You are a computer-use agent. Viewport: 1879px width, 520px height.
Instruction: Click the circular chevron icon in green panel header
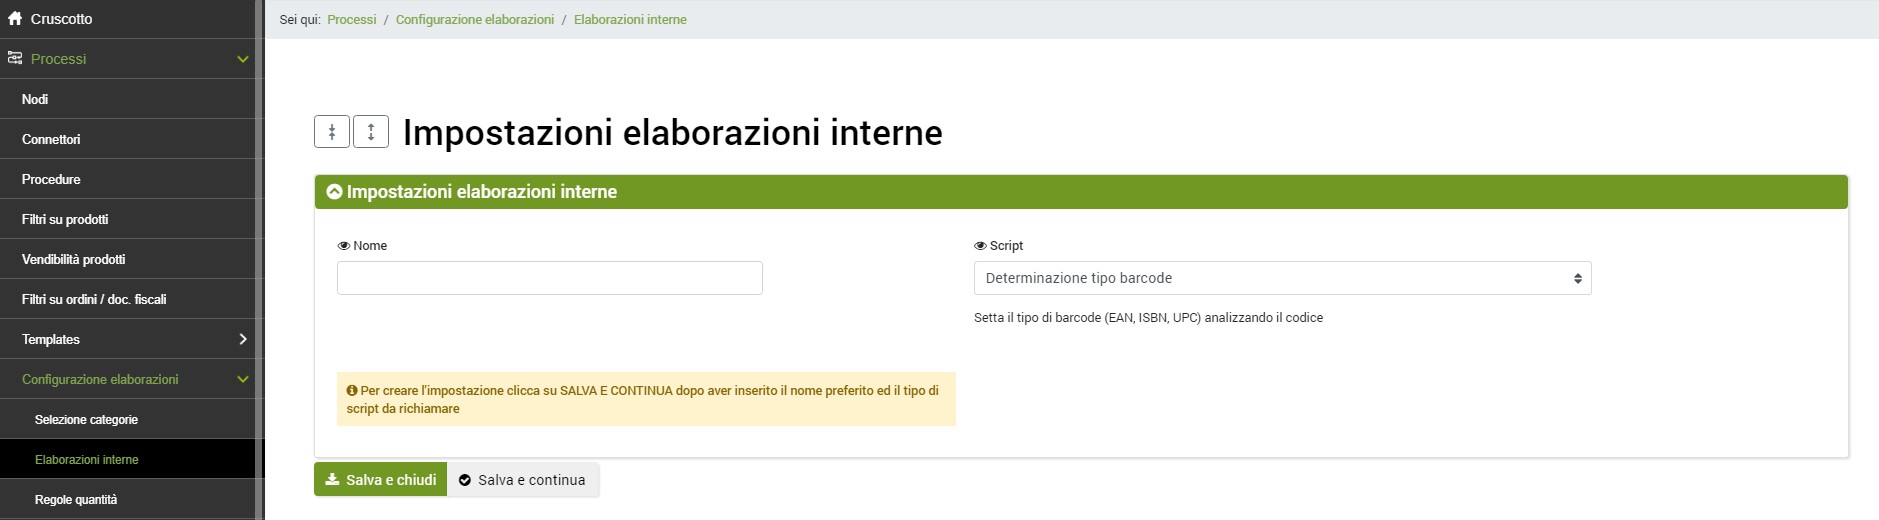pos(334,192)
